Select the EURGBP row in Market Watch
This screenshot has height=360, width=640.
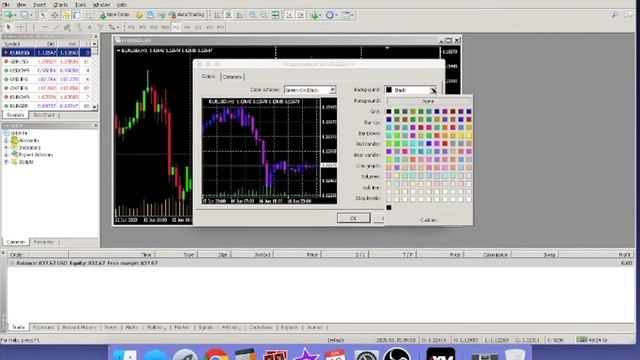(x=47, y=106)
